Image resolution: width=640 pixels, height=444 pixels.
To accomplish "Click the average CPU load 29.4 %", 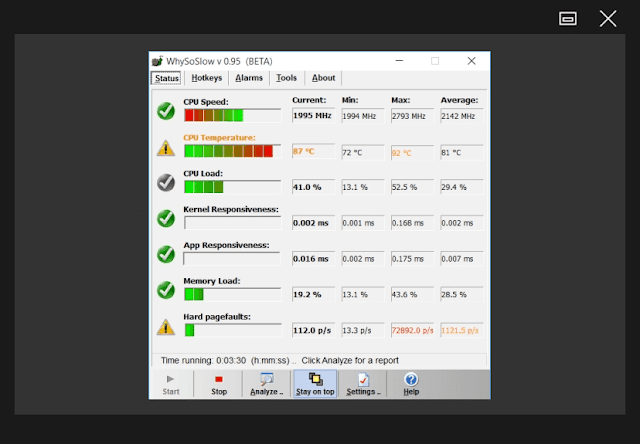I will 461,187.
